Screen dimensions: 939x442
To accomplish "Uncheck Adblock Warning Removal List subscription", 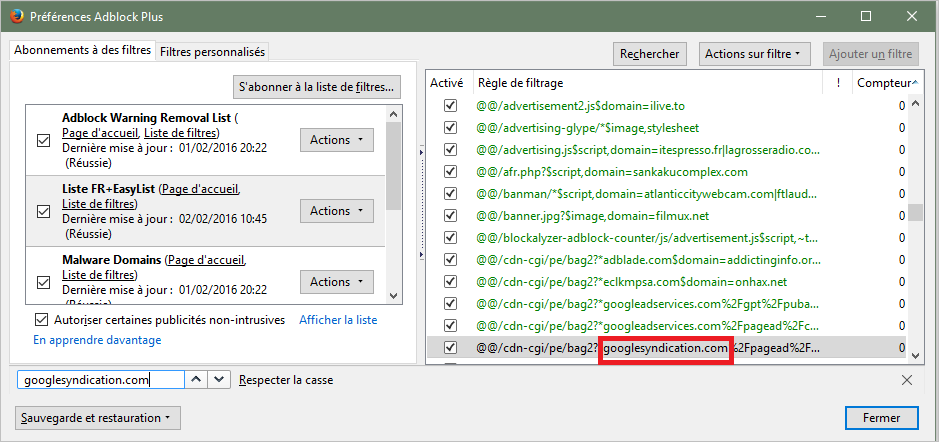I will point(43,140).
